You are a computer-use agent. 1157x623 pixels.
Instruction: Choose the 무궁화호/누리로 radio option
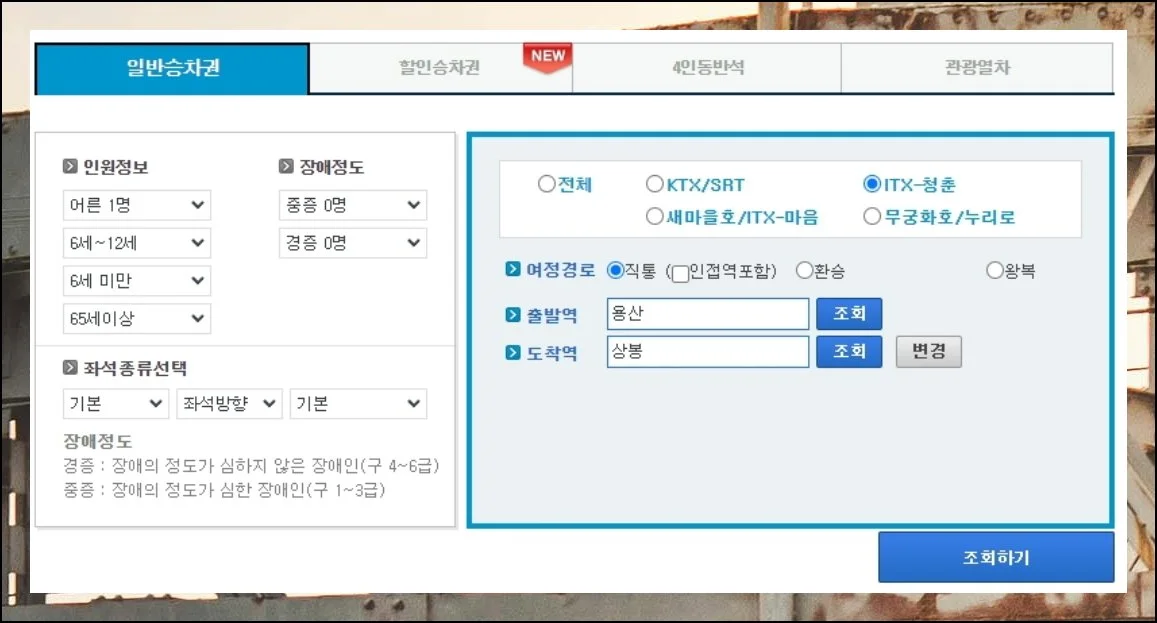(x=872, y=216)
